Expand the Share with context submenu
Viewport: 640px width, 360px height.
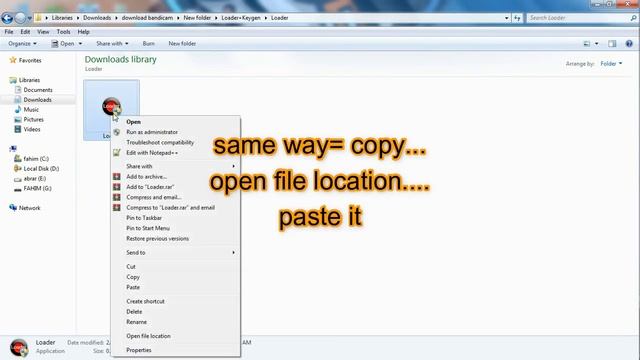point(176,167)
